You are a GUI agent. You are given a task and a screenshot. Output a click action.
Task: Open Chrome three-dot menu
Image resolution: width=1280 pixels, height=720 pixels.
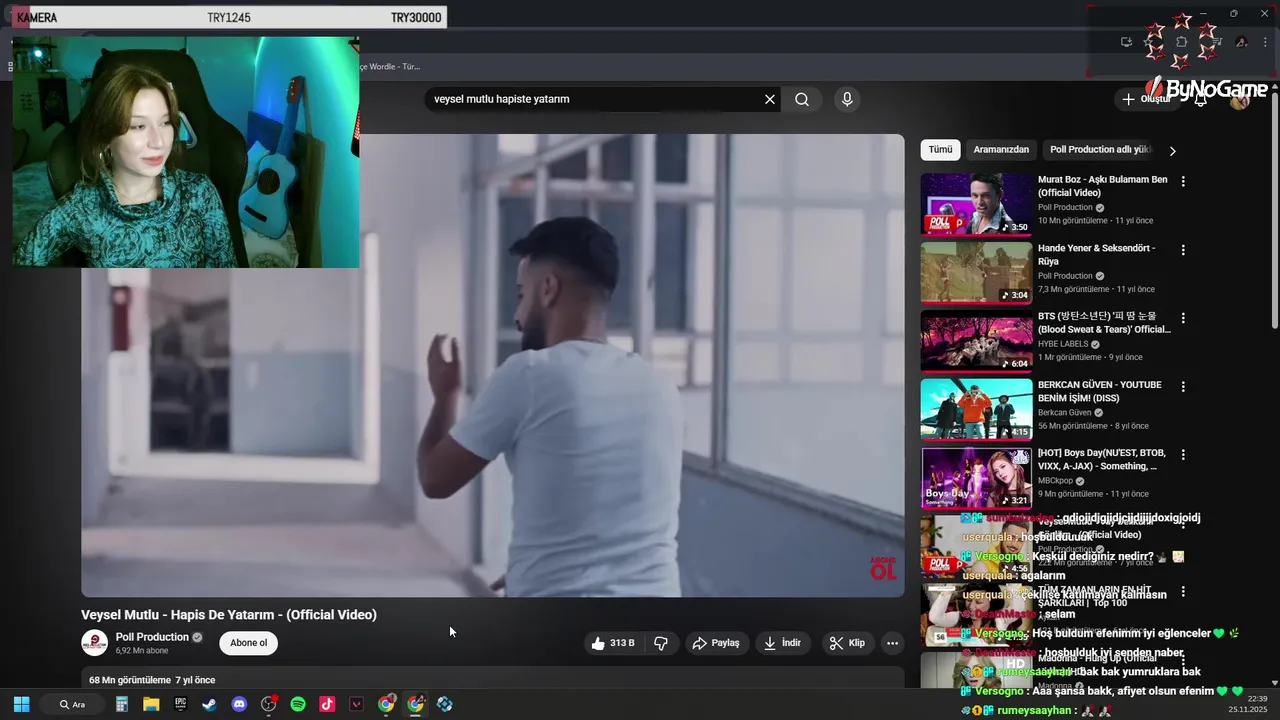(1265, 42)
